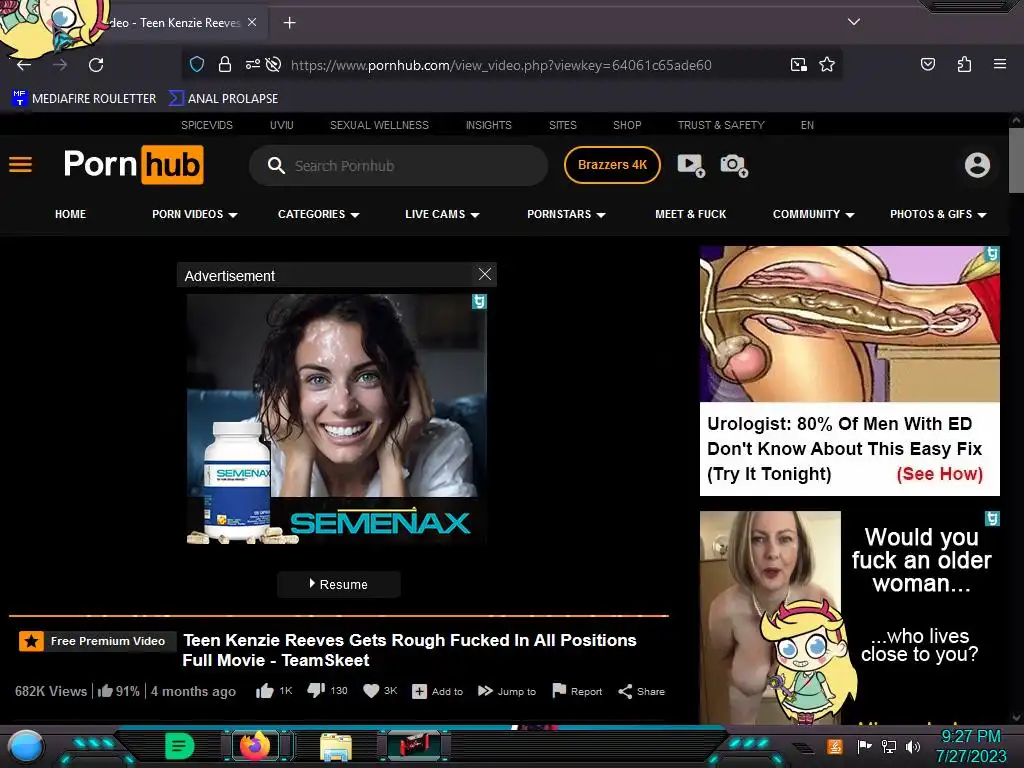Open the Trust & Safety link
The height and width of the screenshot is (768, 1024).
coord(720,125)
